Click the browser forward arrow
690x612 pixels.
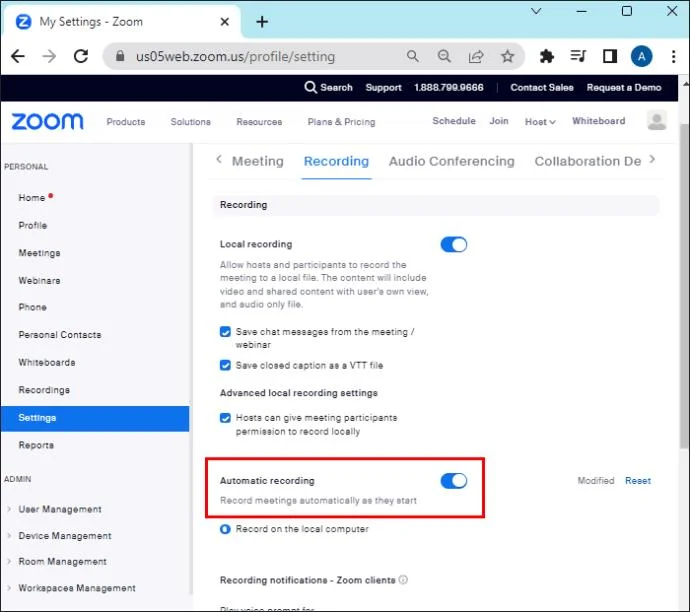[x=49, y=56]
